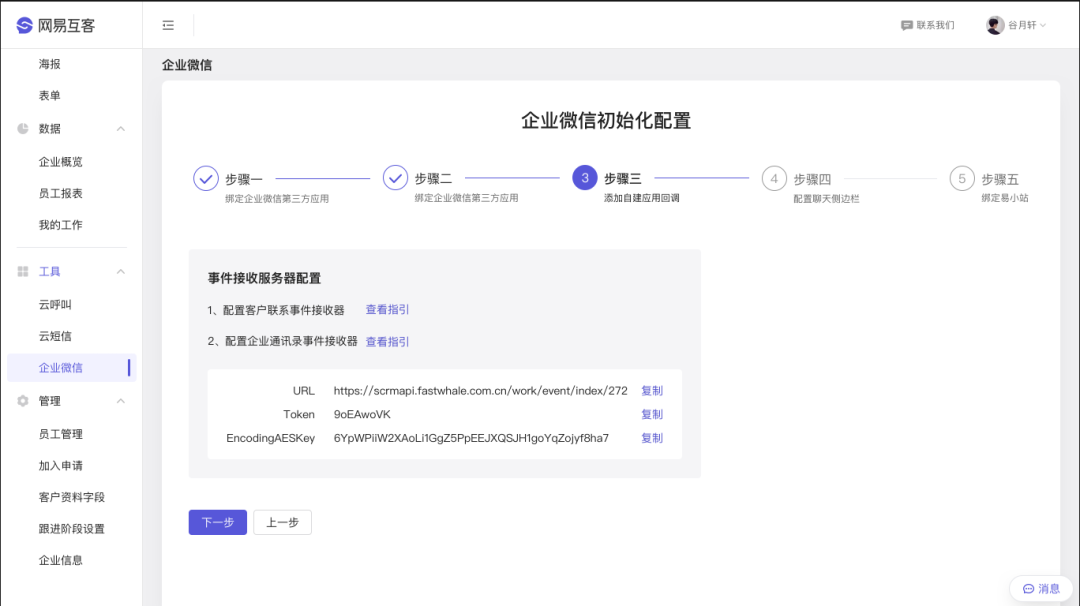Screen dimensions: 1080x606
Task: Click the step 4 number circle
Action: point(774,178)
